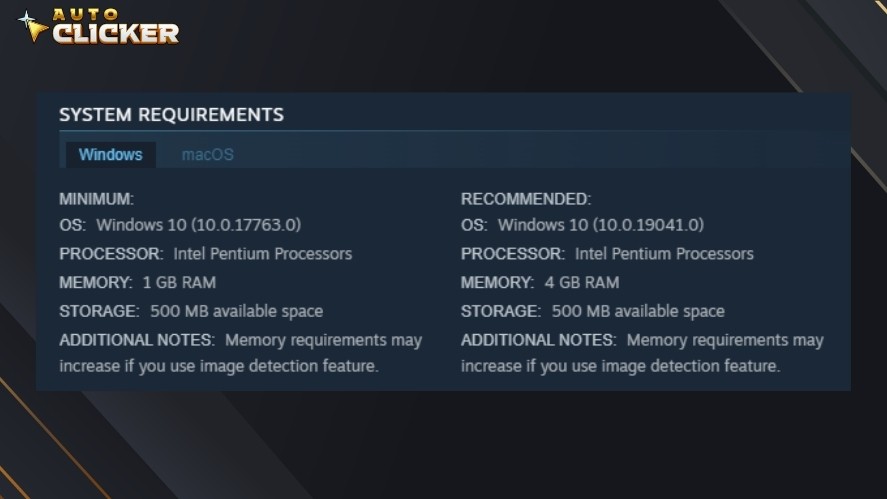Click the recommended STORAGE: label
Image resolution: width=887 pixels, height=499 pixels.
[501, 311]
